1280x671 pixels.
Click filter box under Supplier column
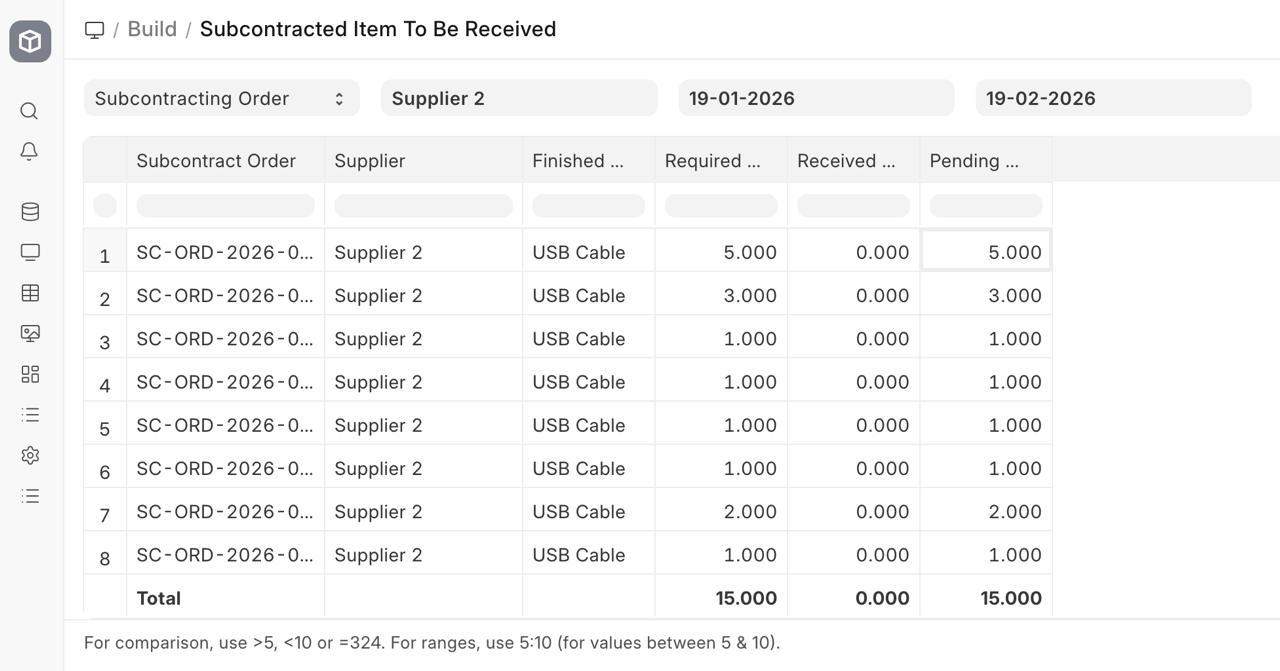[x=423, y=206]
